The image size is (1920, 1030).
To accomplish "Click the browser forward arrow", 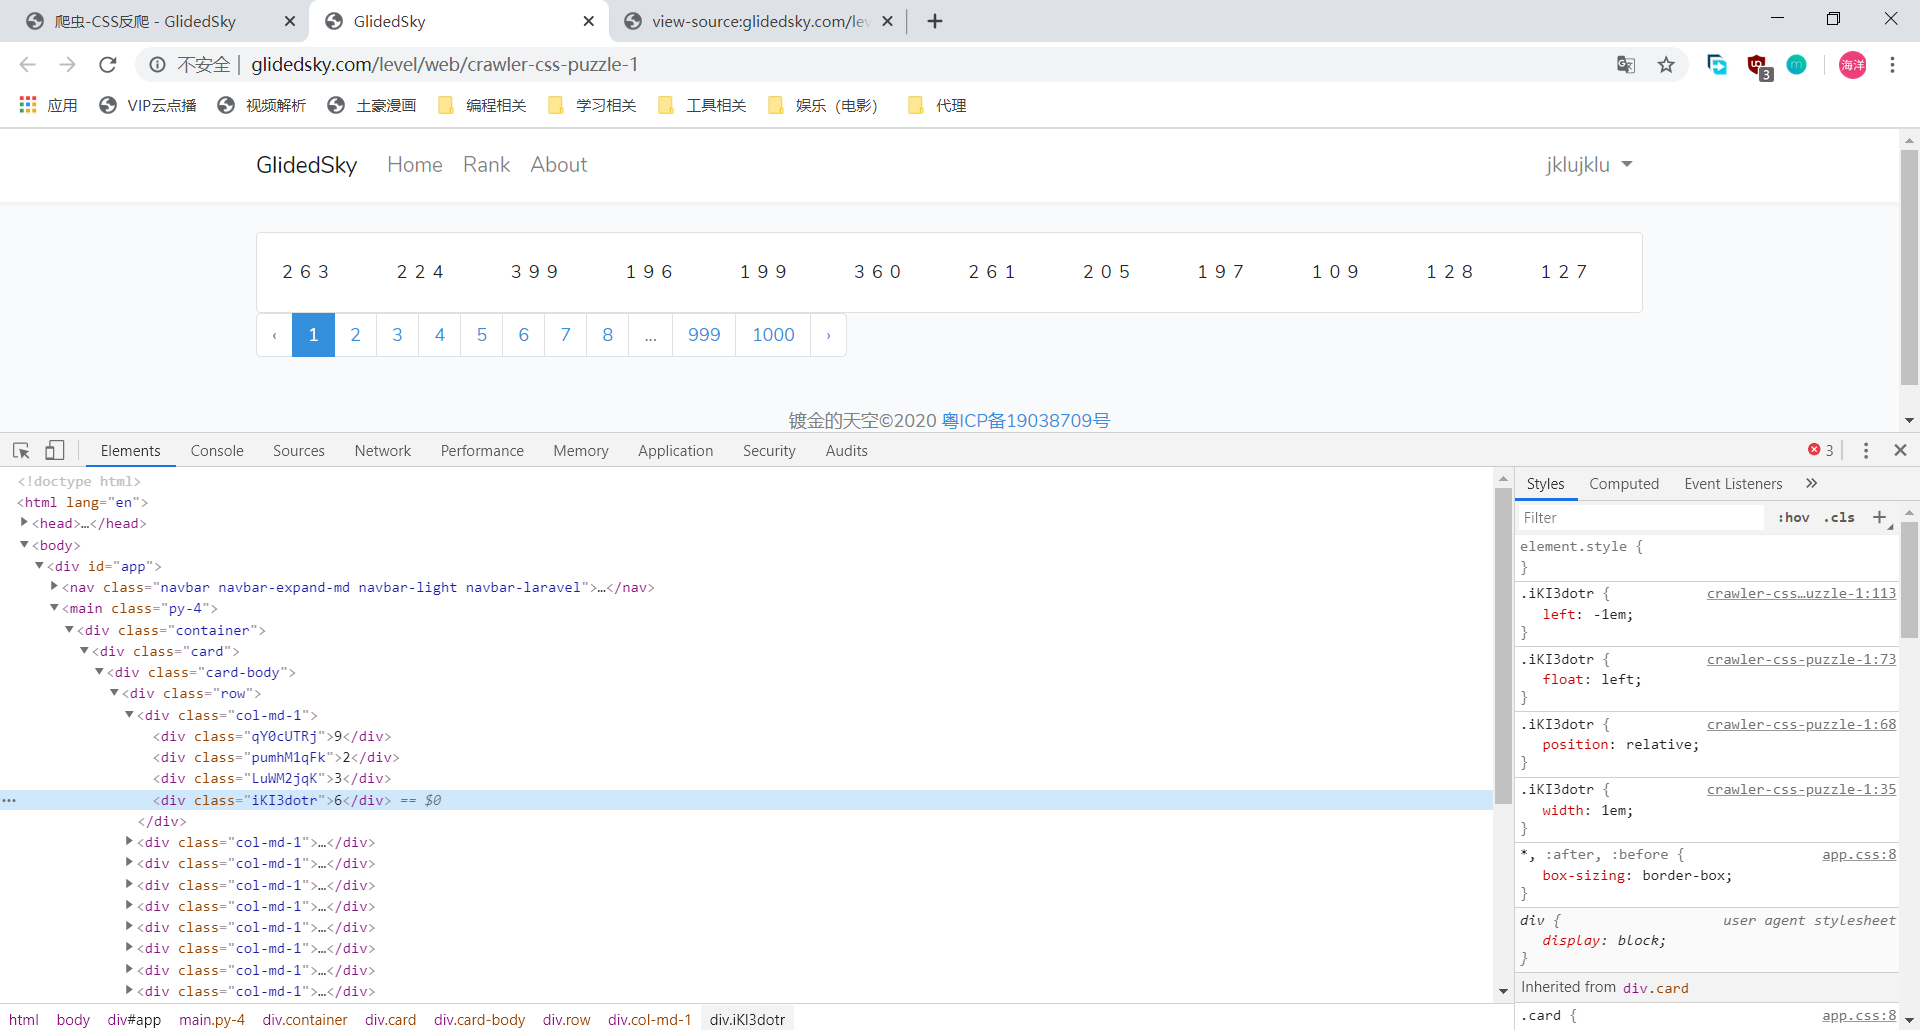I will pos(67,65).
